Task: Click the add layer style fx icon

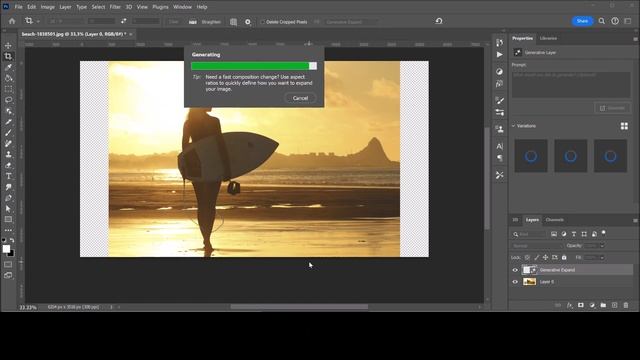Action: (569, 305)
